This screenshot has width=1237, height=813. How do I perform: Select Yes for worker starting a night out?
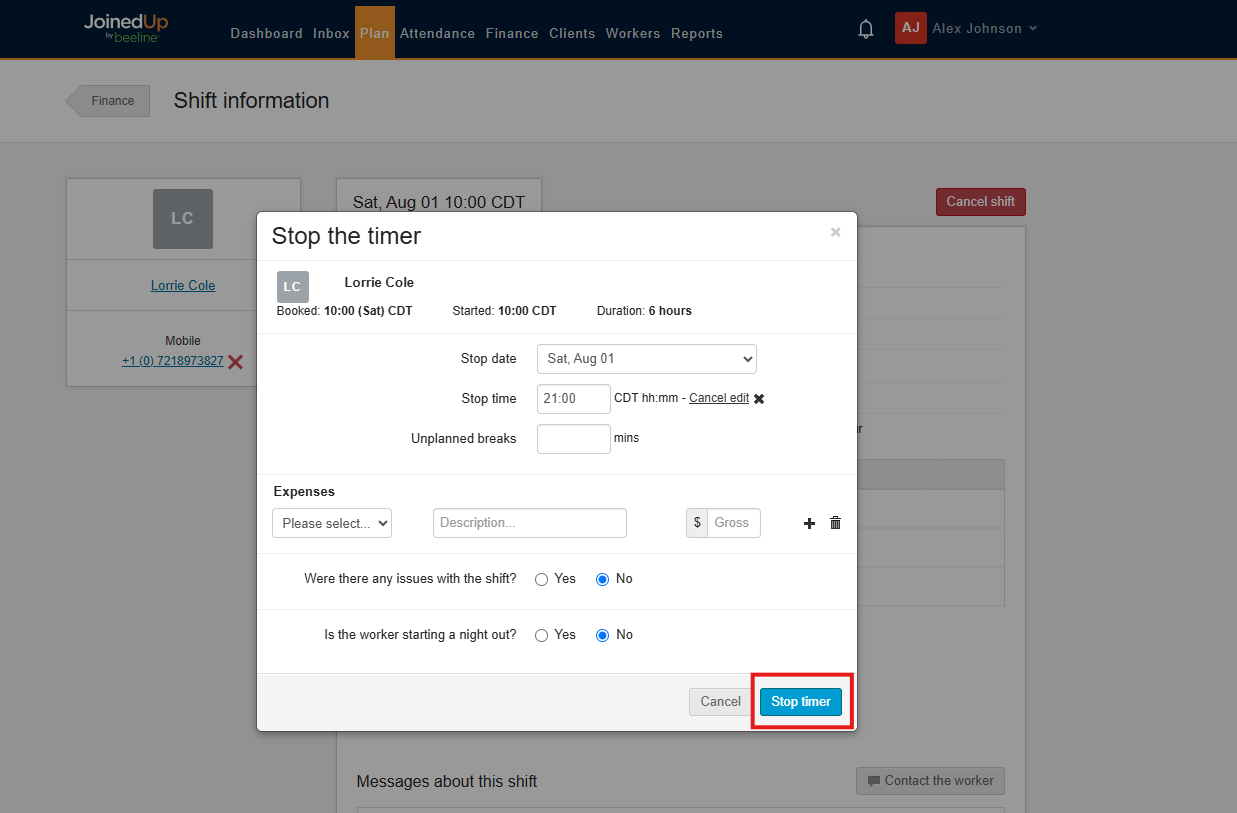pyautogui.click(x=542, y=635)
